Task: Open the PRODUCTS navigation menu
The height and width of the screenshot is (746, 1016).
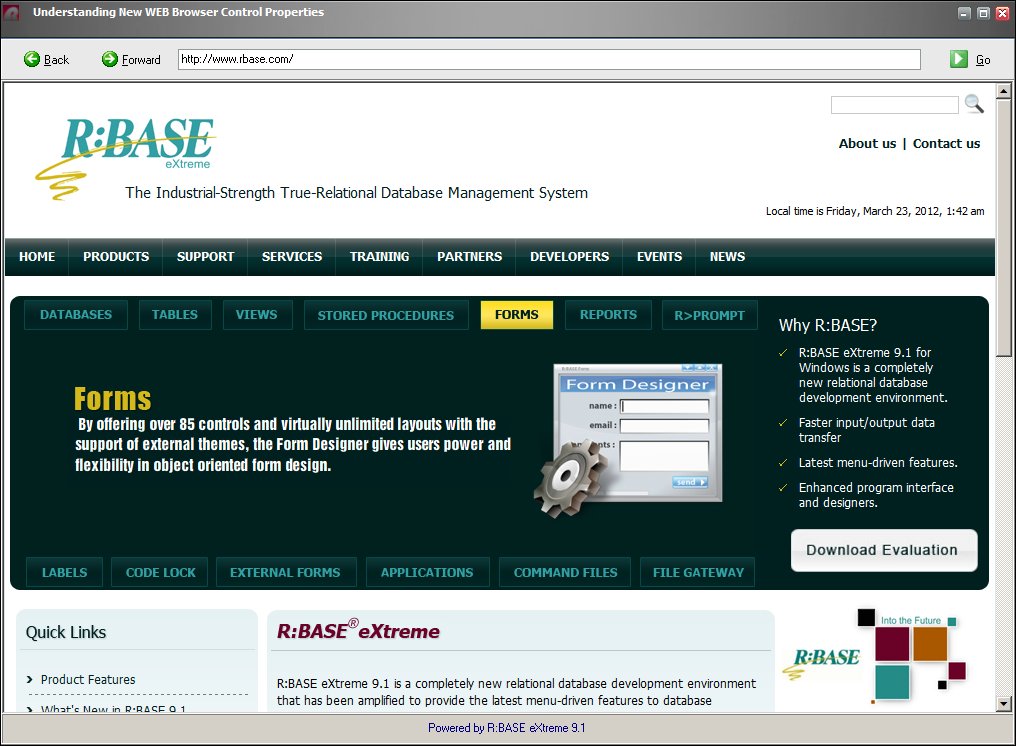Action: (116, 257)
